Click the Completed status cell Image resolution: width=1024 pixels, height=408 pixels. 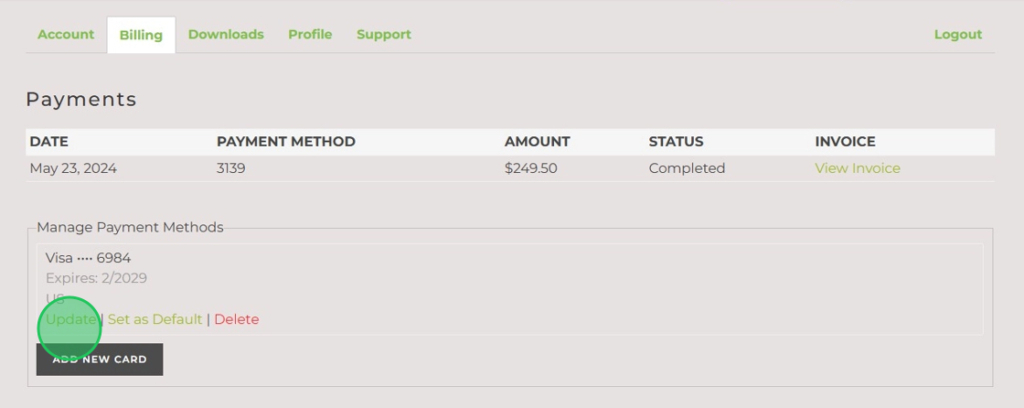(x=687, y=168)
